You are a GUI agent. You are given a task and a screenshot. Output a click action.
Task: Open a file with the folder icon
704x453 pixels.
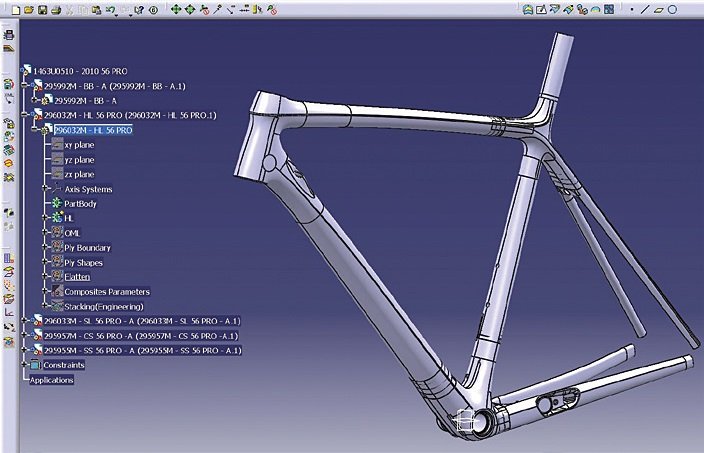[x=29, y=9]
